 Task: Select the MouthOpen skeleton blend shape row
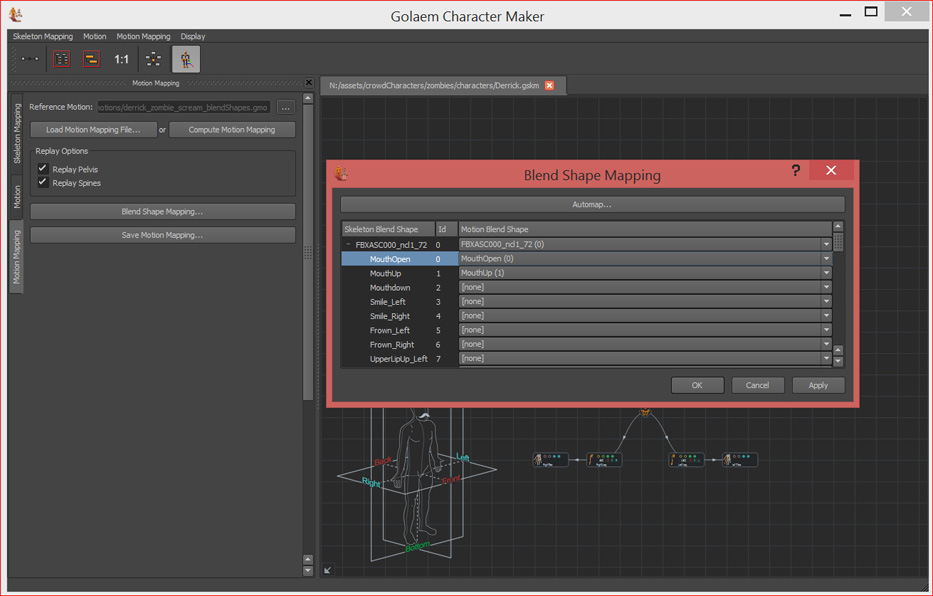[x=400, y=259]
